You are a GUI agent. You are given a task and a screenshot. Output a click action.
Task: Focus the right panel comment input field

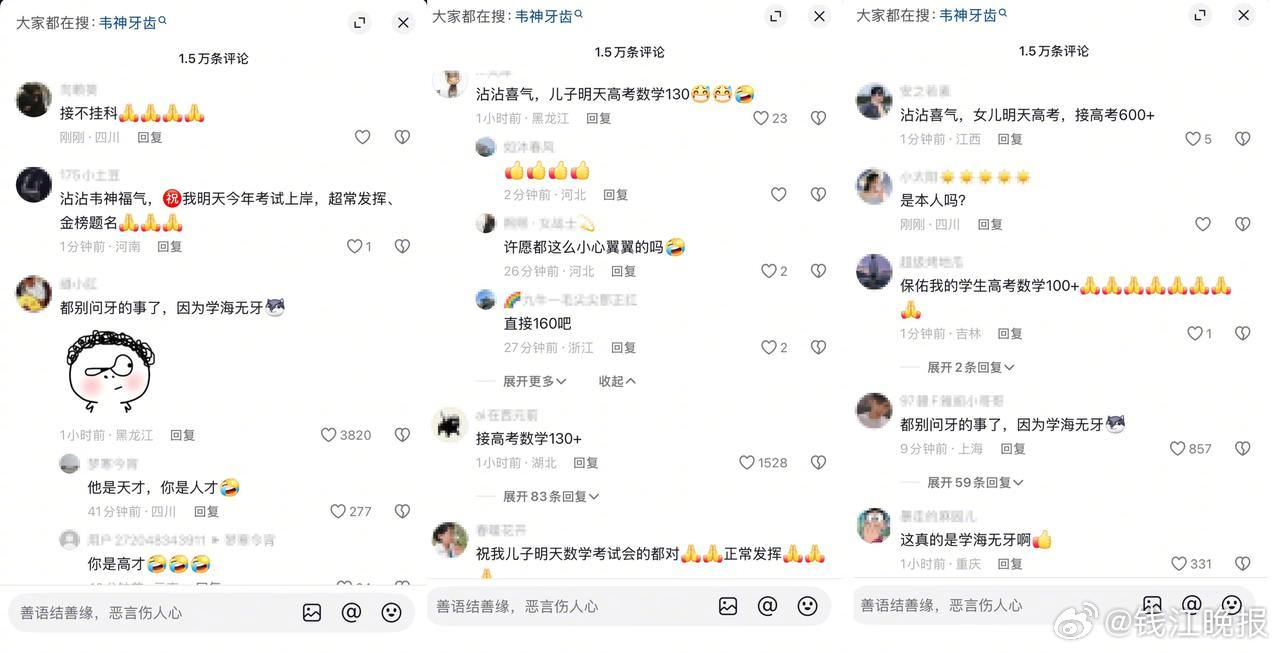[x=990, y=605]
